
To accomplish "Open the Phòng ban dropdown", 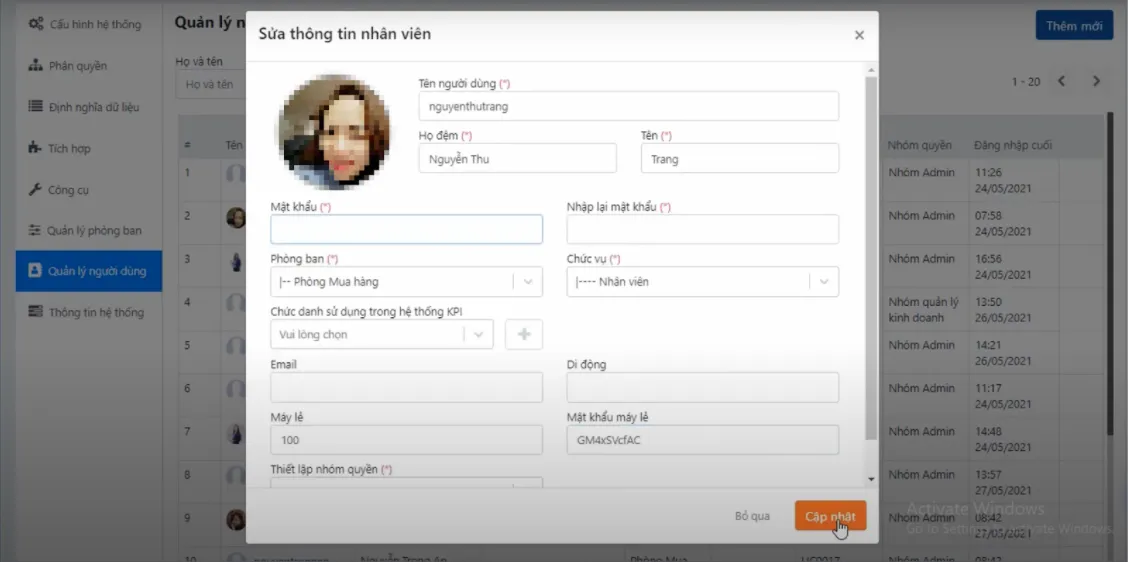I will (x=406, y=282).
